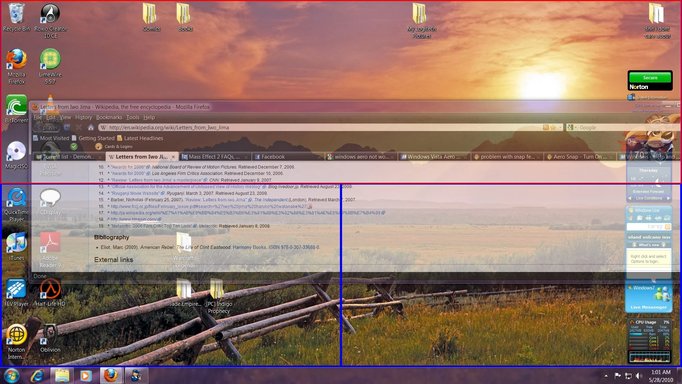Open the MagicISO disc desktop shortcut

coord(17,155)
